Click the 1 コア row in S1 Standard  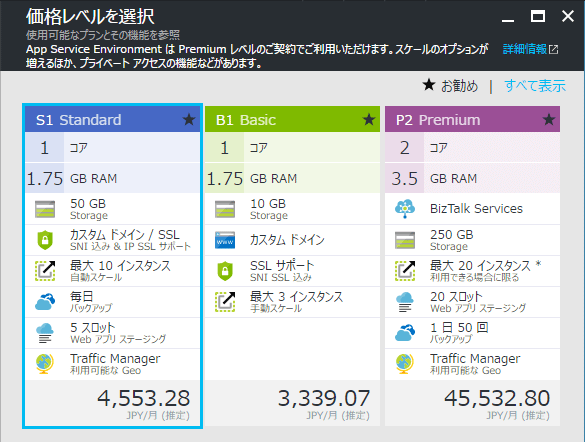113,148
